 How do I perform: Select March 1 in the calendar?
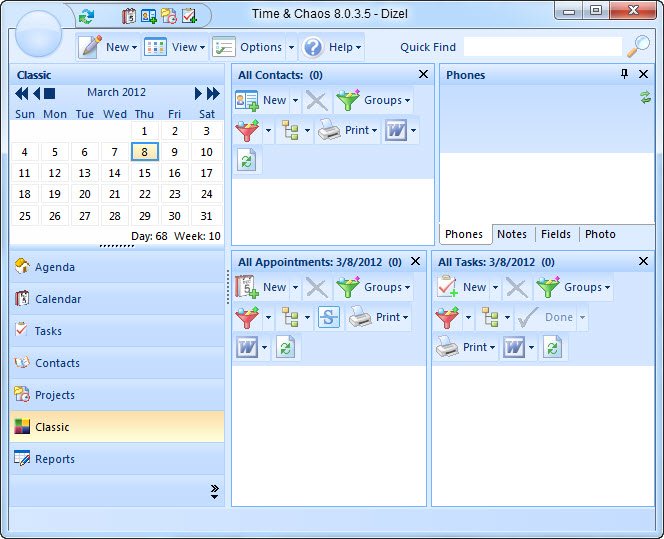(144, 131)
